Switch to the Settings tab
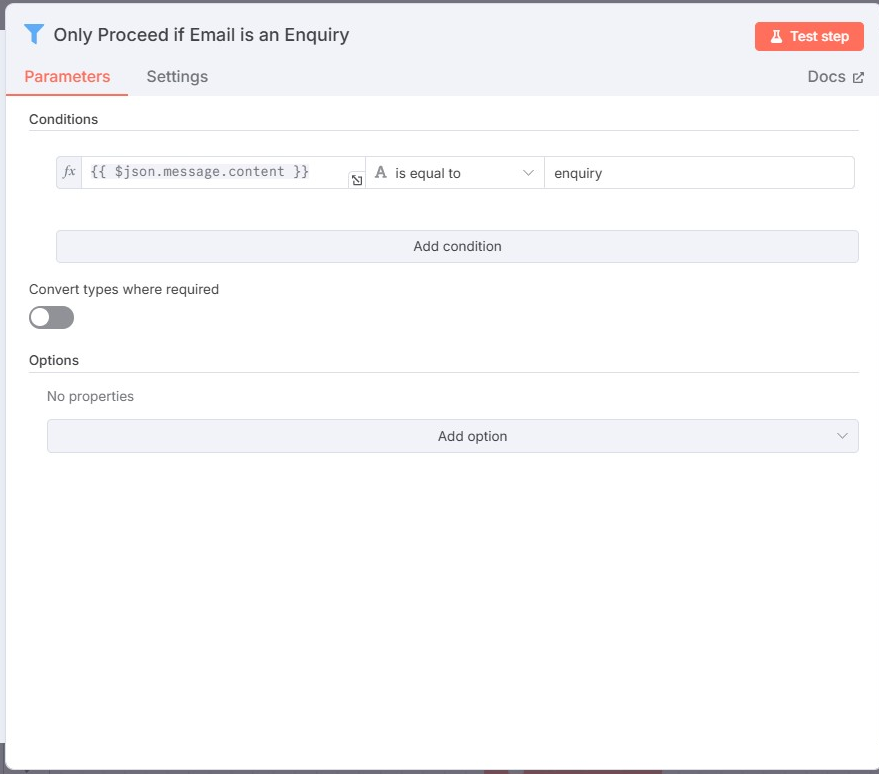Image resolution: width=879 pixels, height=774 pixels. pos(177,77)
